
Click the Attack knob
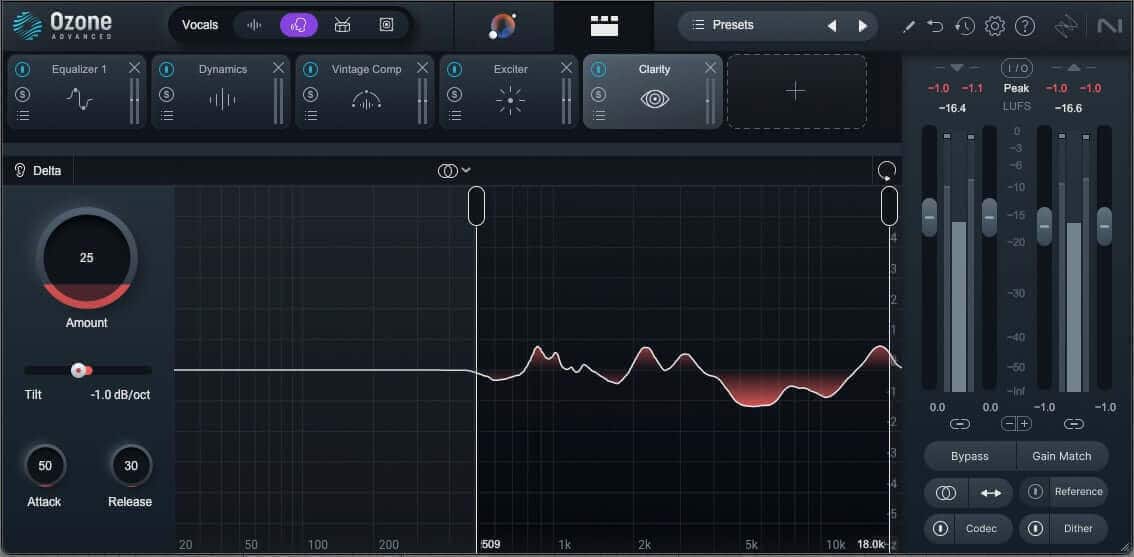click(x=45, y=466)
